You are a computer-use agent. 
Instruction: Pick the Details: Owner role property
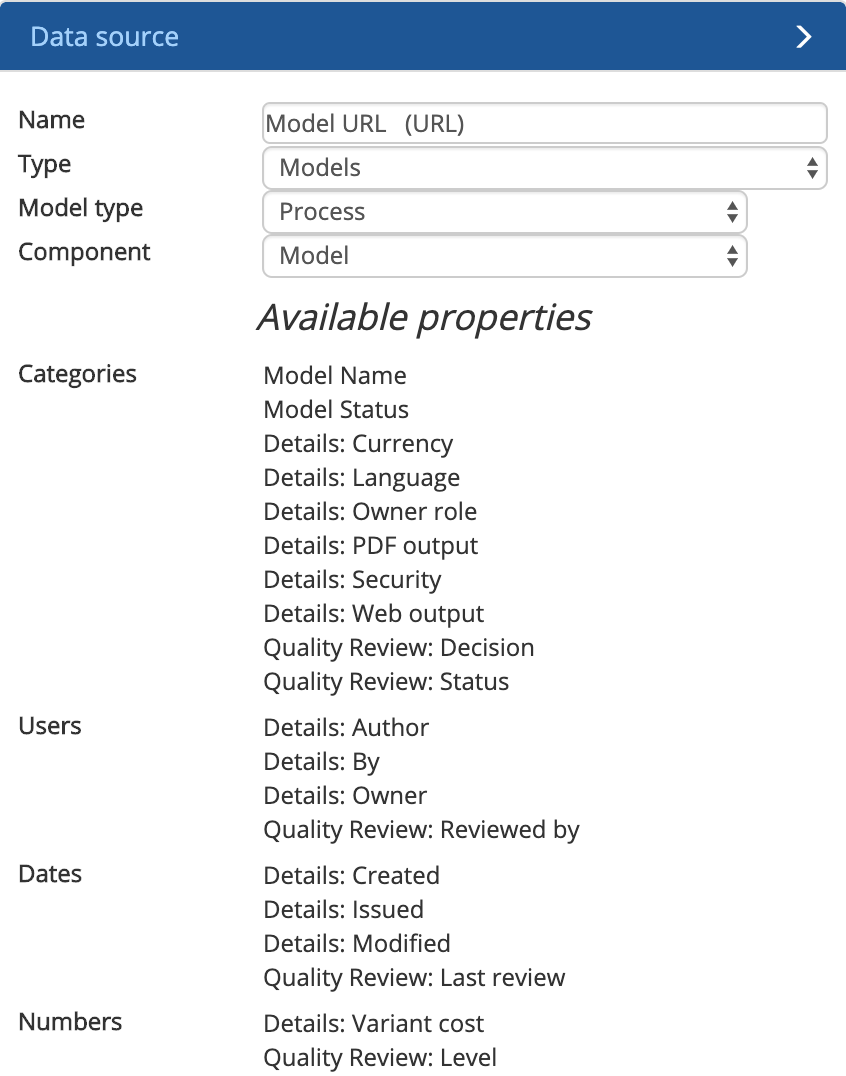click(370, 512)
